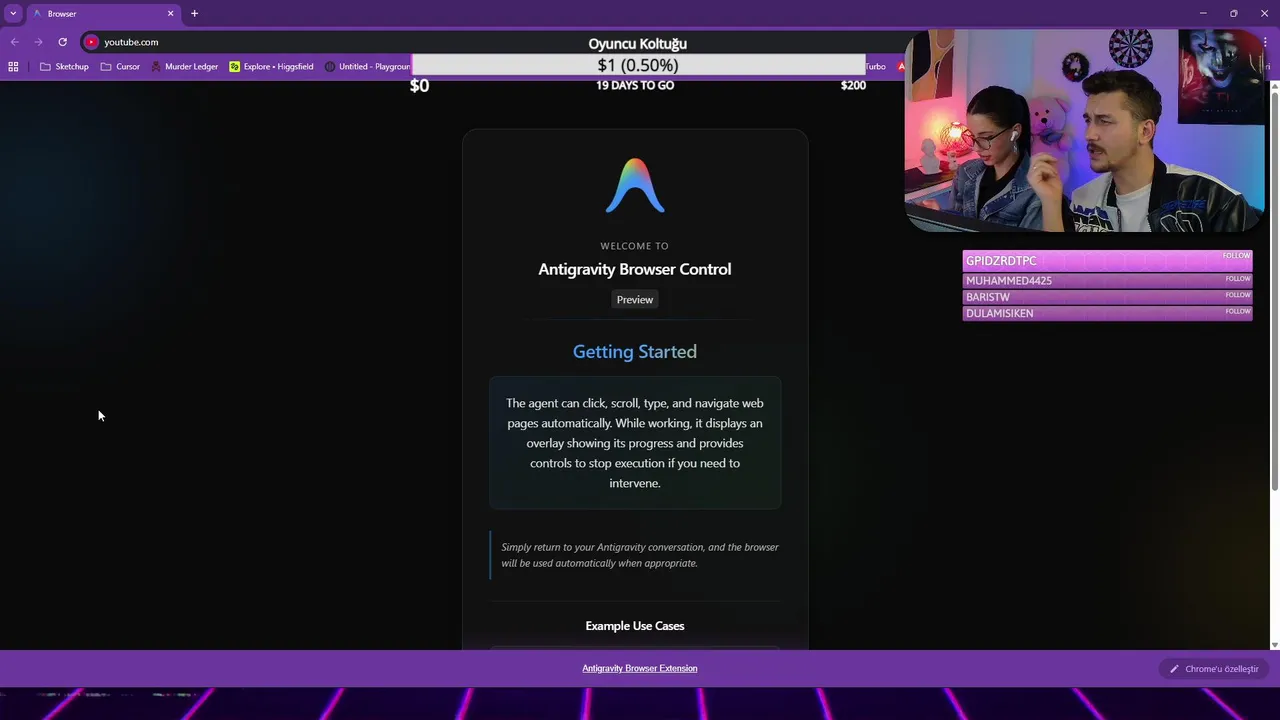Open a new tab with plus button

[x=194, y=14]
